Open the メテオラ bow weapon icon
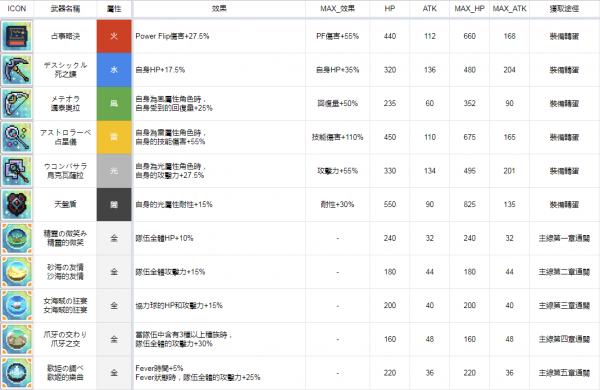600x390 pixels. [x=16, y=103]
